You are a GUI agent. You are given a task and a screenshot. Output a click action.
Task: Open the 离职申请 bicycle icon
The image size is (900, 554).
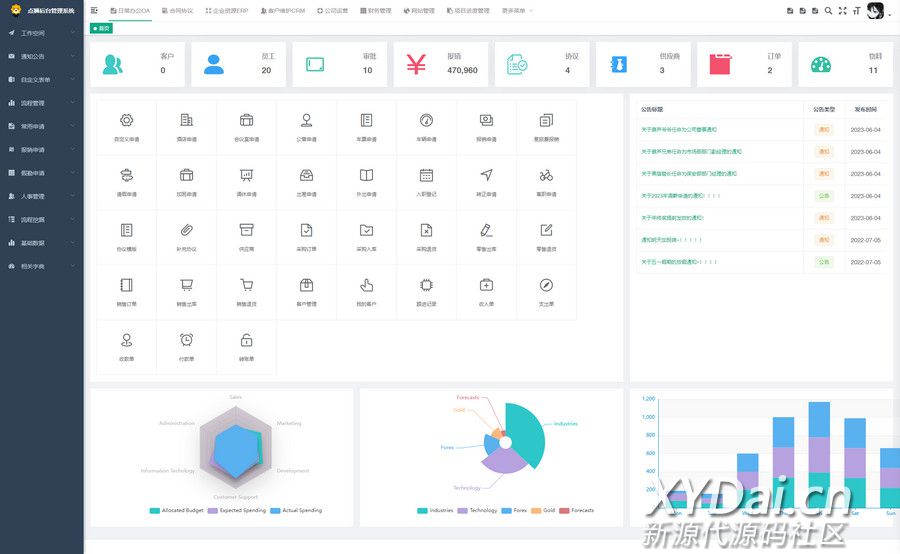click(546, 175)
